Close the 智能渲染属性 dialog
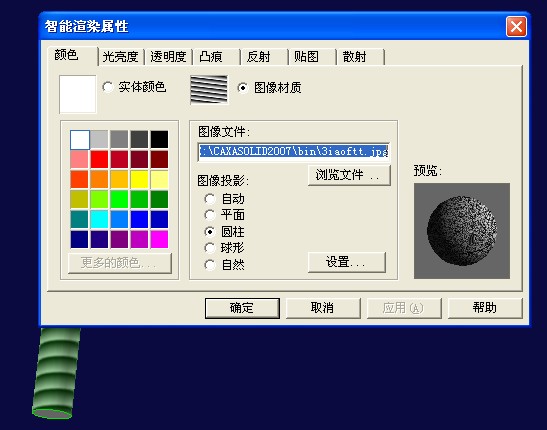The width and height of the screenshot is (547, 430). 516,27
